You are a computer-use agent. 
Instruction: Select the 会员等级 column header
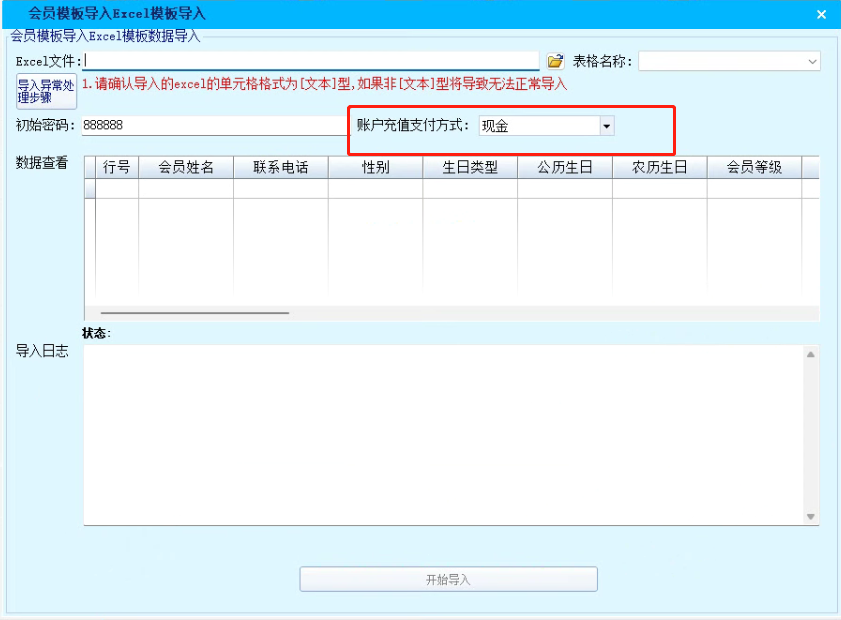[x=755, y=167]
